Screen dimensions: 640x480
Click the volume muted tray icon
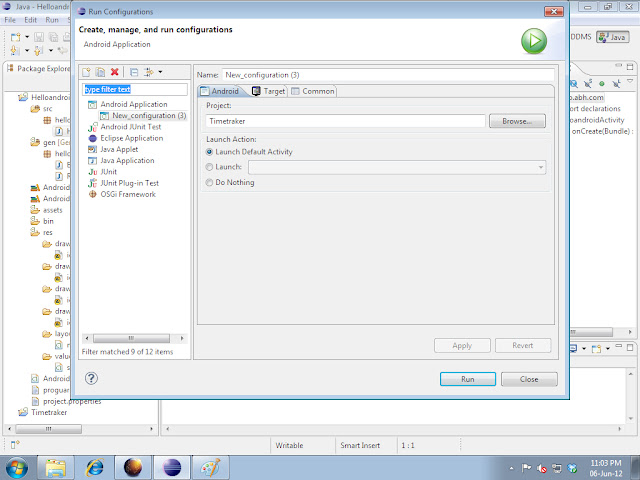pyautogui.click(x=542, y=469)
